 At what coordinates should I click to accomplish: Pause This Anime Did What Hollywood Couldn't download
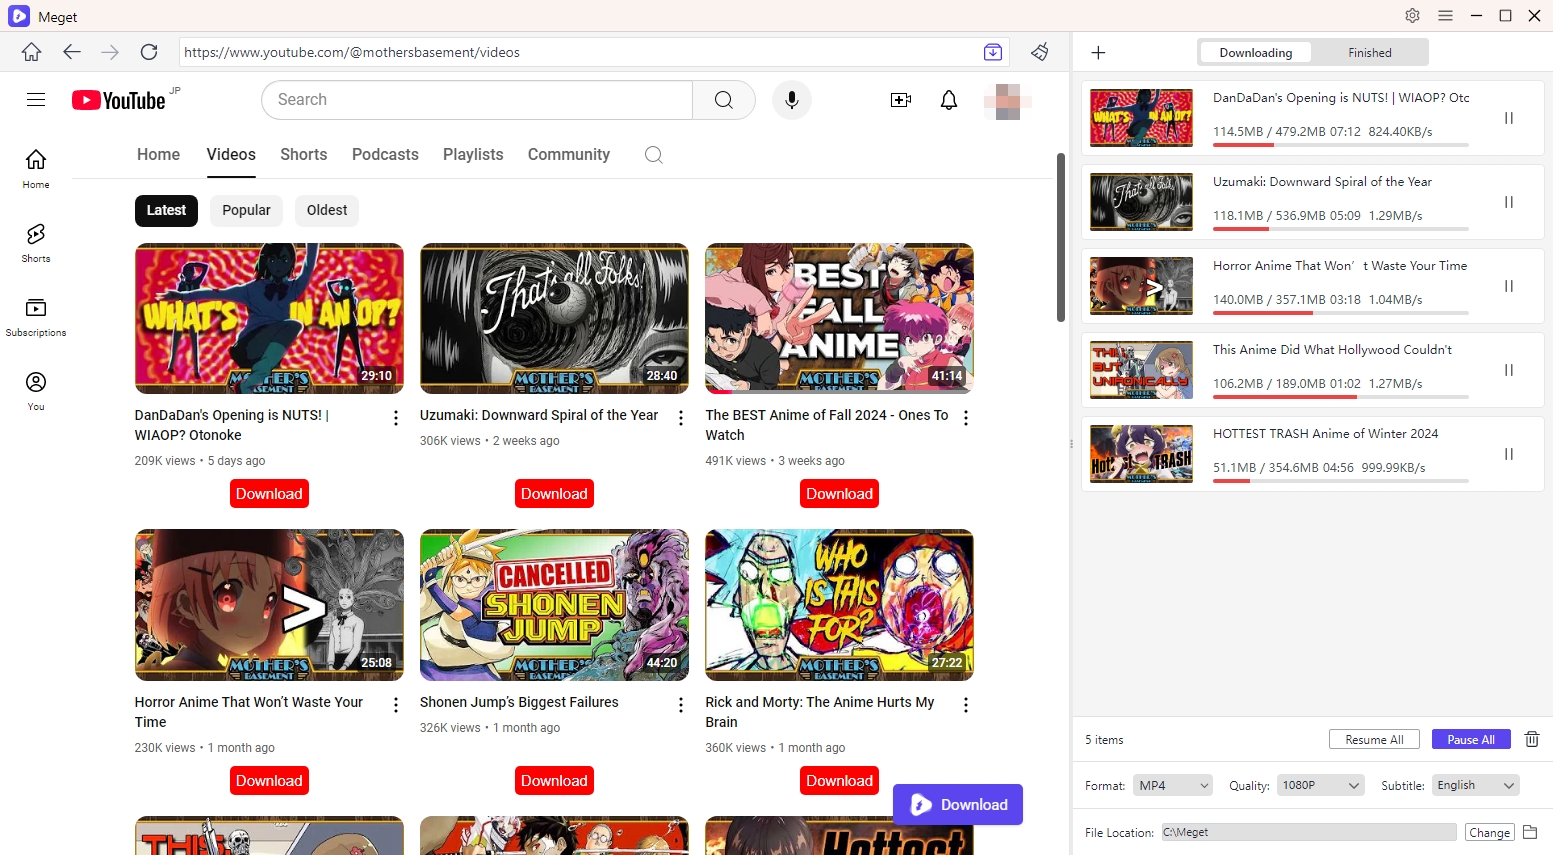pos(1509,370)
